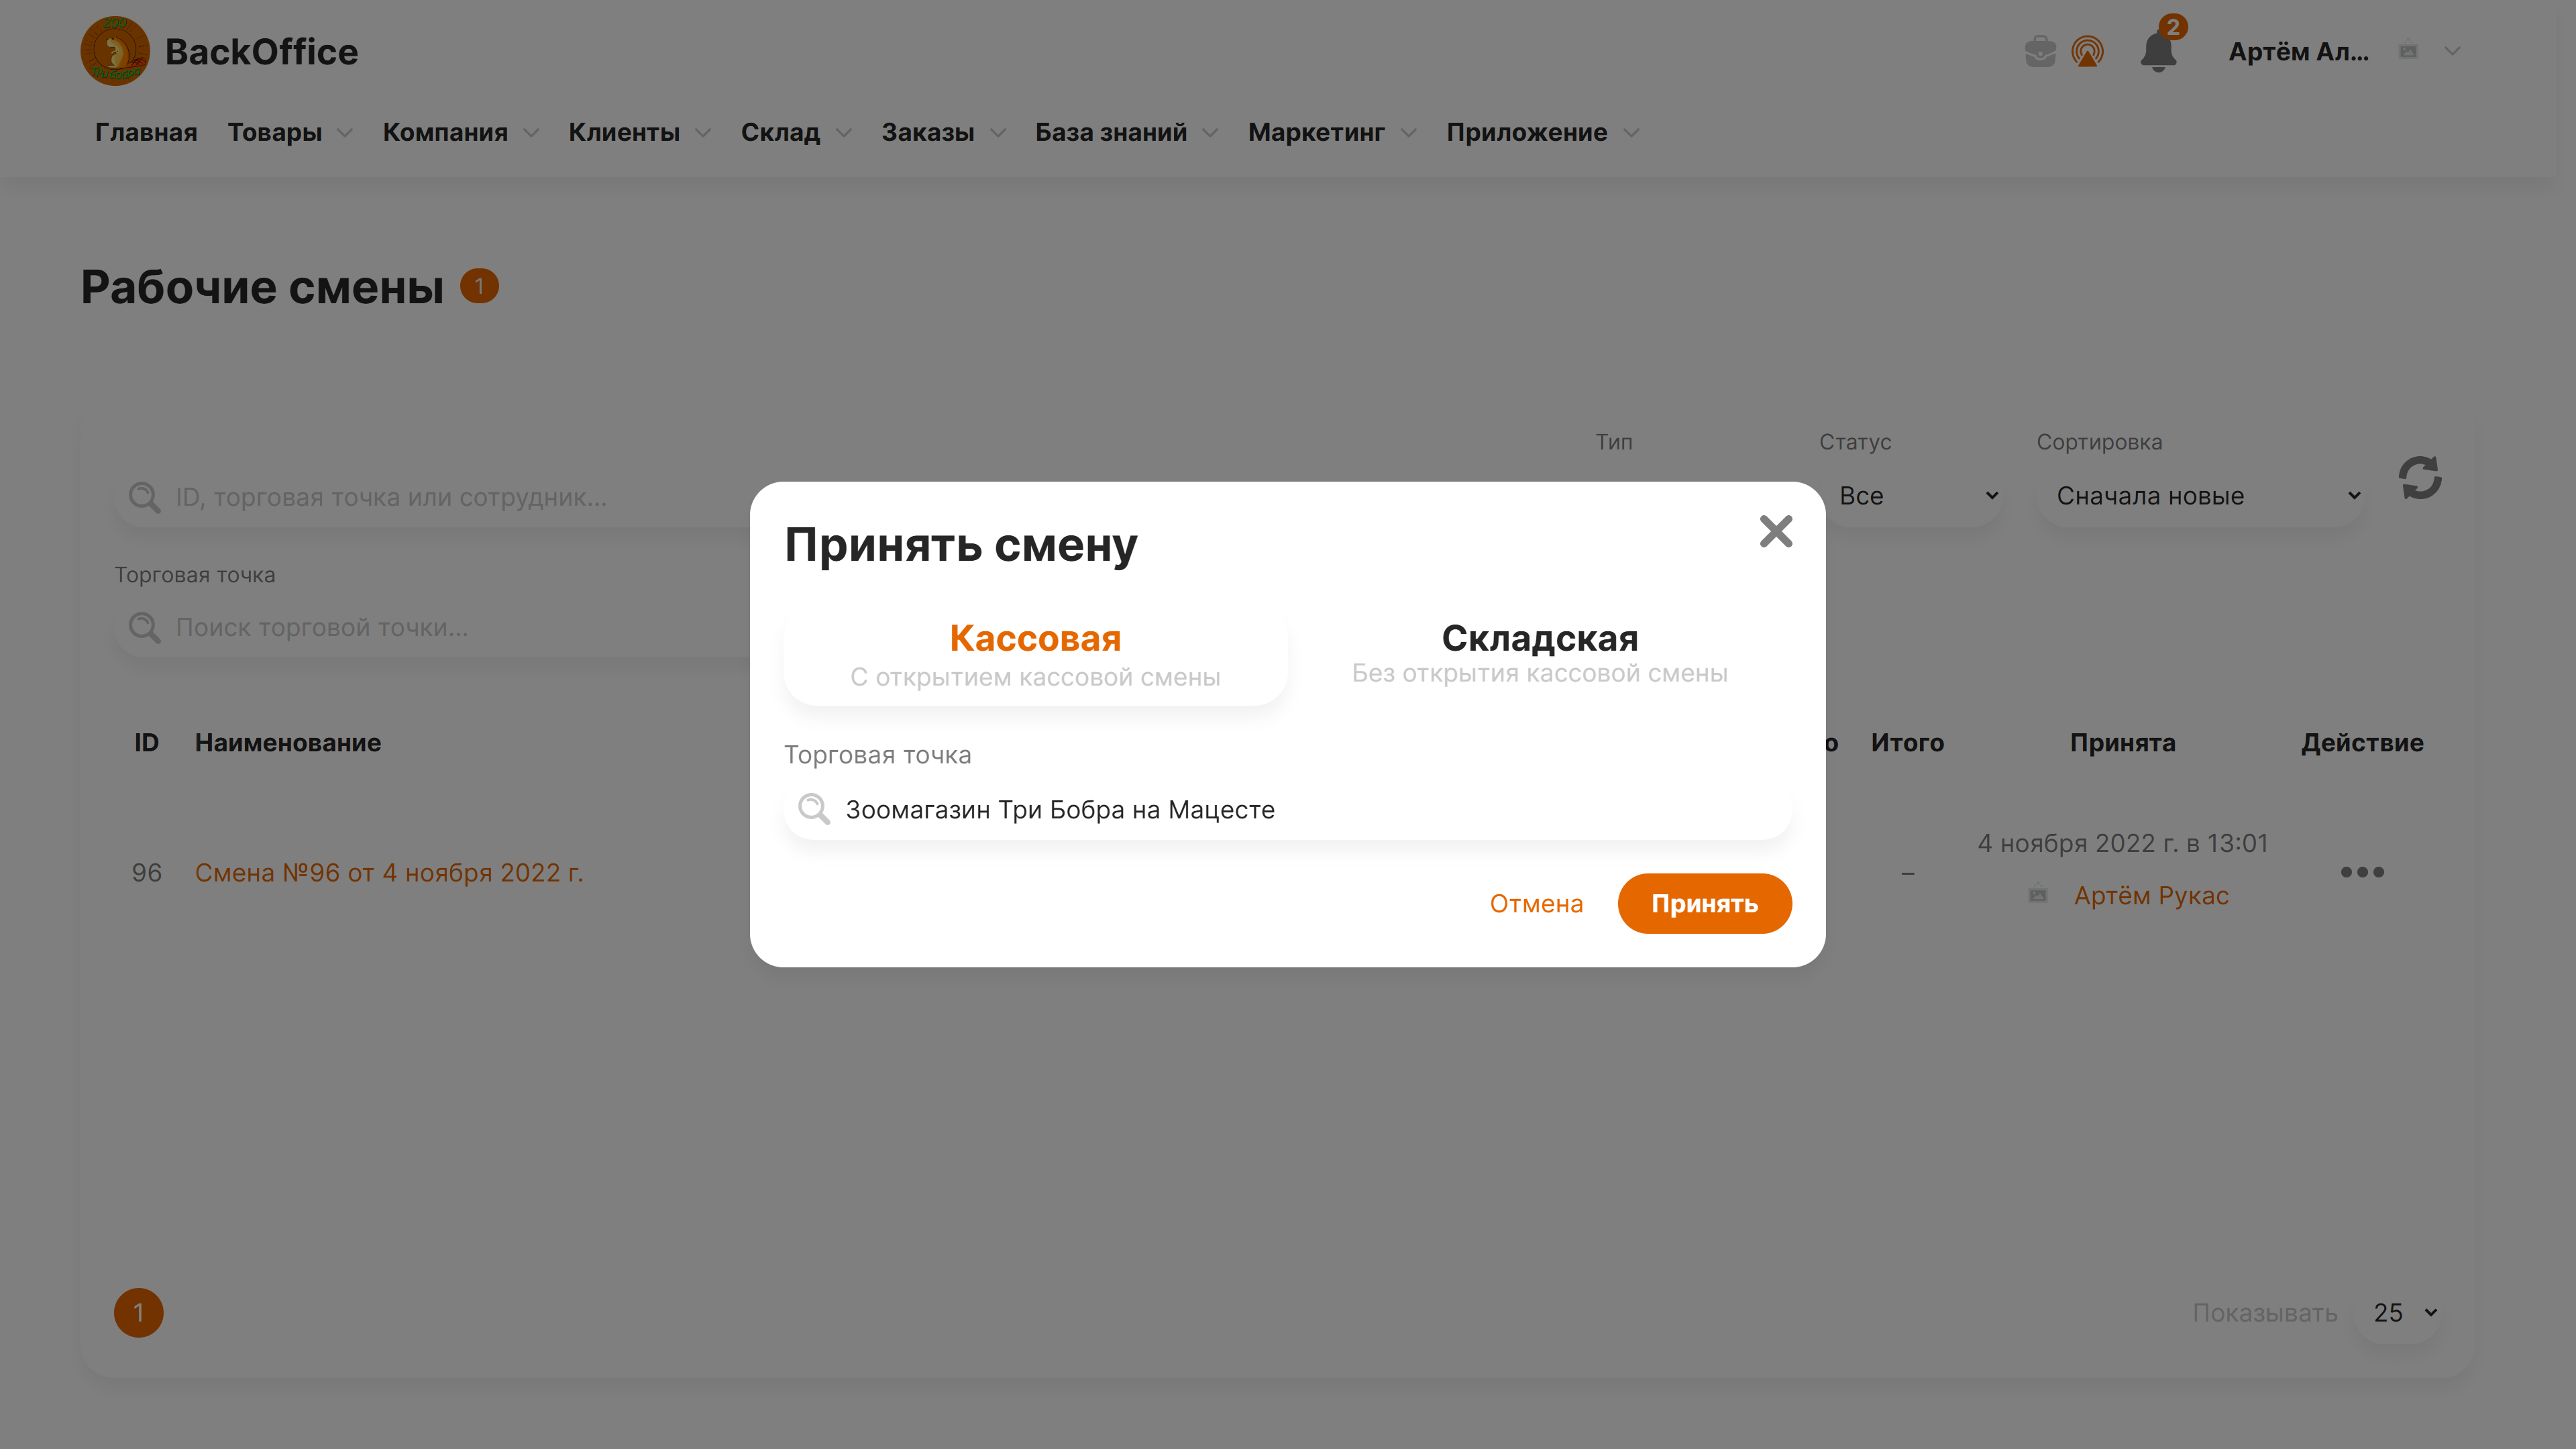
Task: Close the Принять смену dialog
Action: (x=1775, y=531)
